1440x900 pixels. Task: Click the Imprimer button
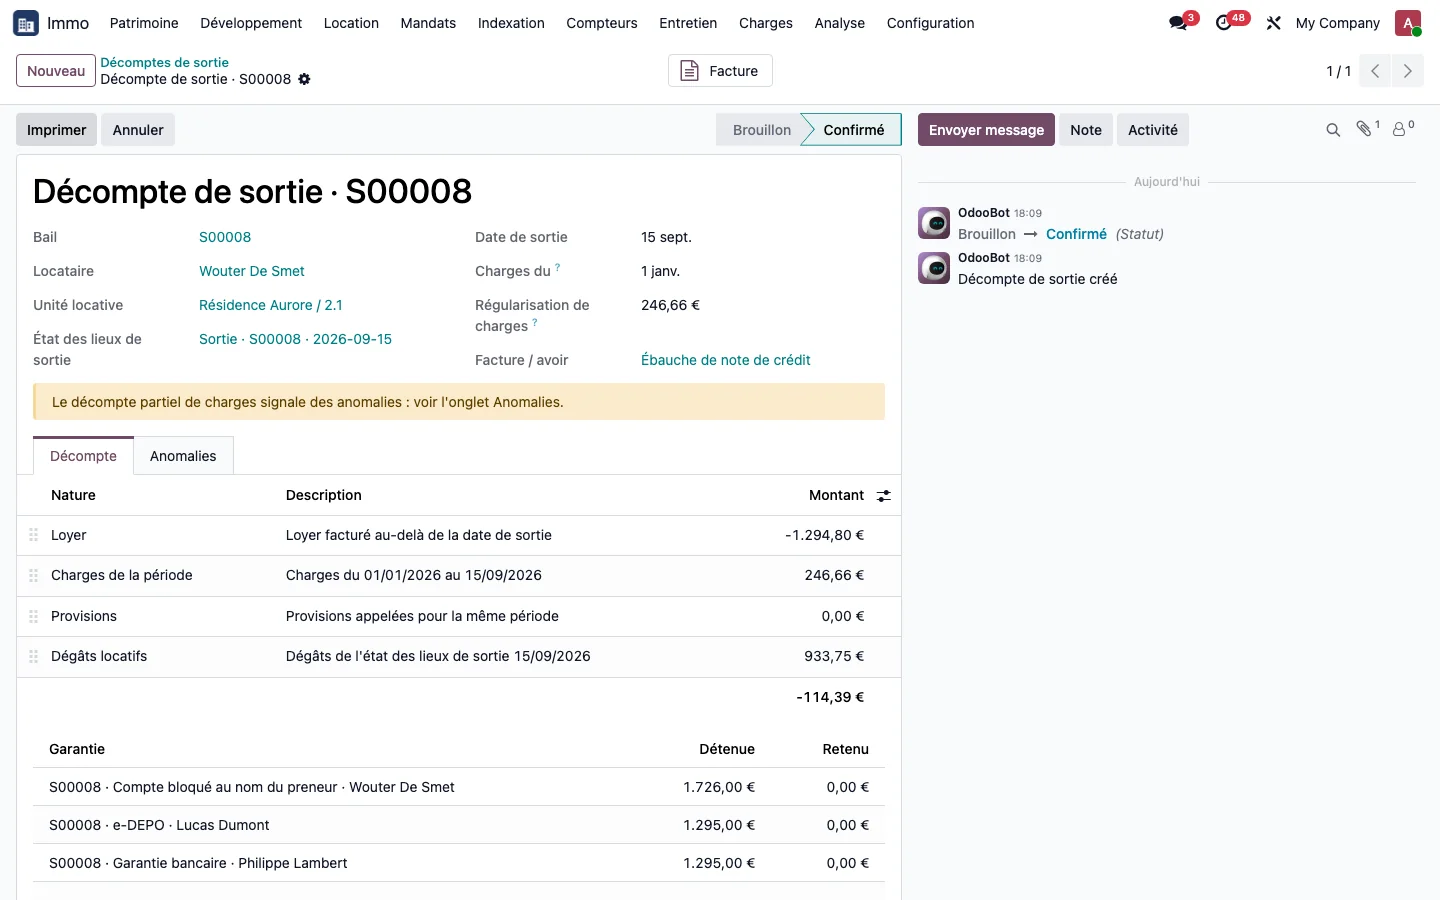pyautogui.click(x=56, y=130)
